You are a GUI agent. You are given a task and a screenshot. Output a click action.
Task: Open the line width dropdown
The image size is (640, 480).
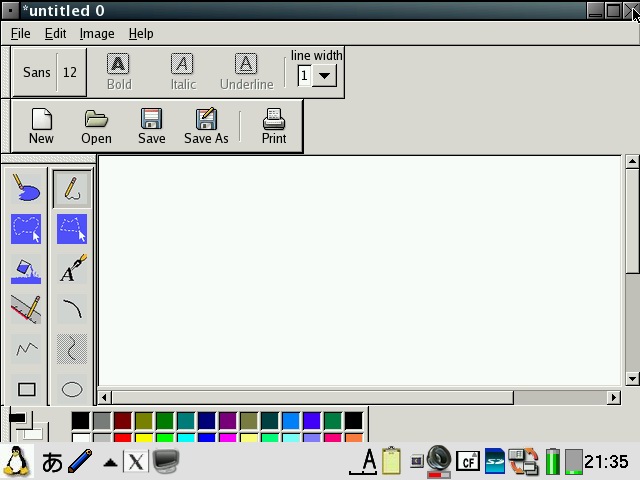325,76
